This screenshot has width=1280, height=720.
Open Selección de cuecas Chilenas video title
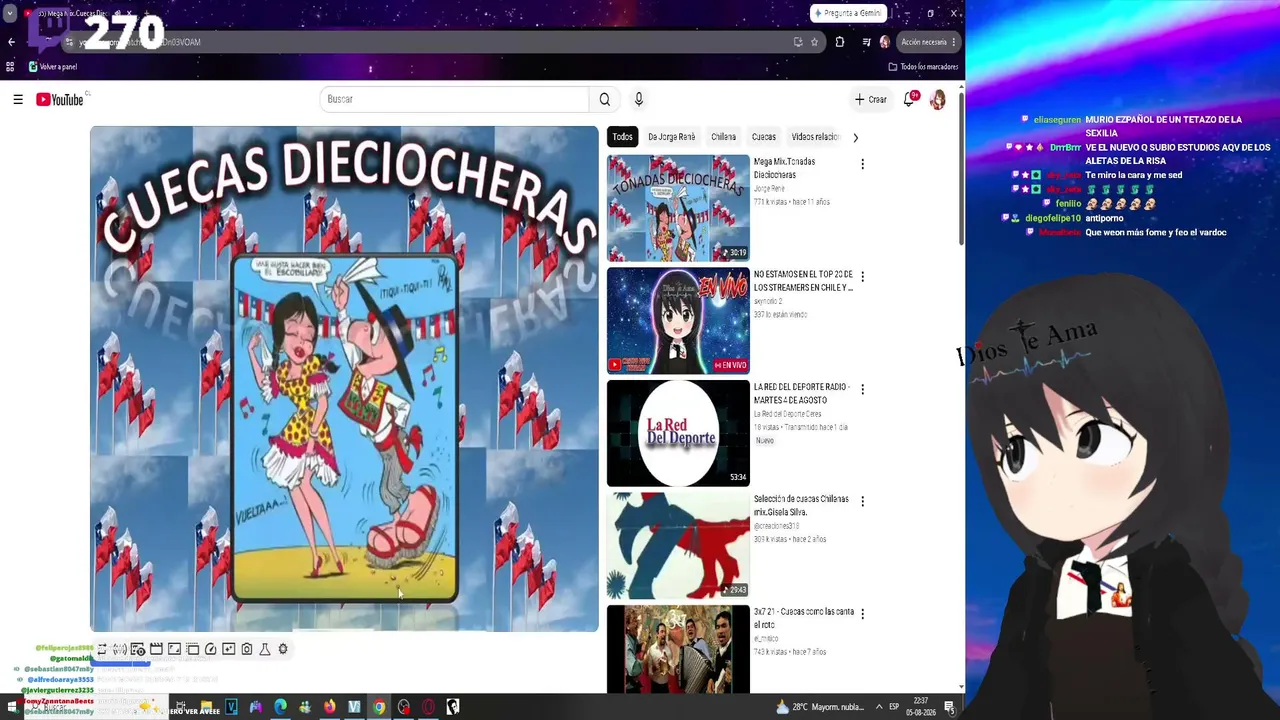tap(801, 505)
